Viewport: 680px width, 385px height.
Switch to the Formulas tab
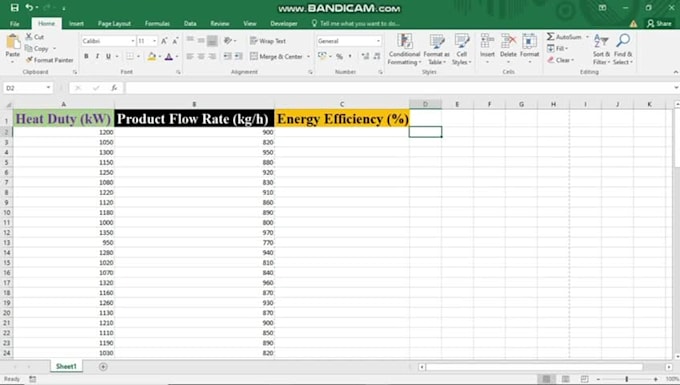tap(157, 23)
